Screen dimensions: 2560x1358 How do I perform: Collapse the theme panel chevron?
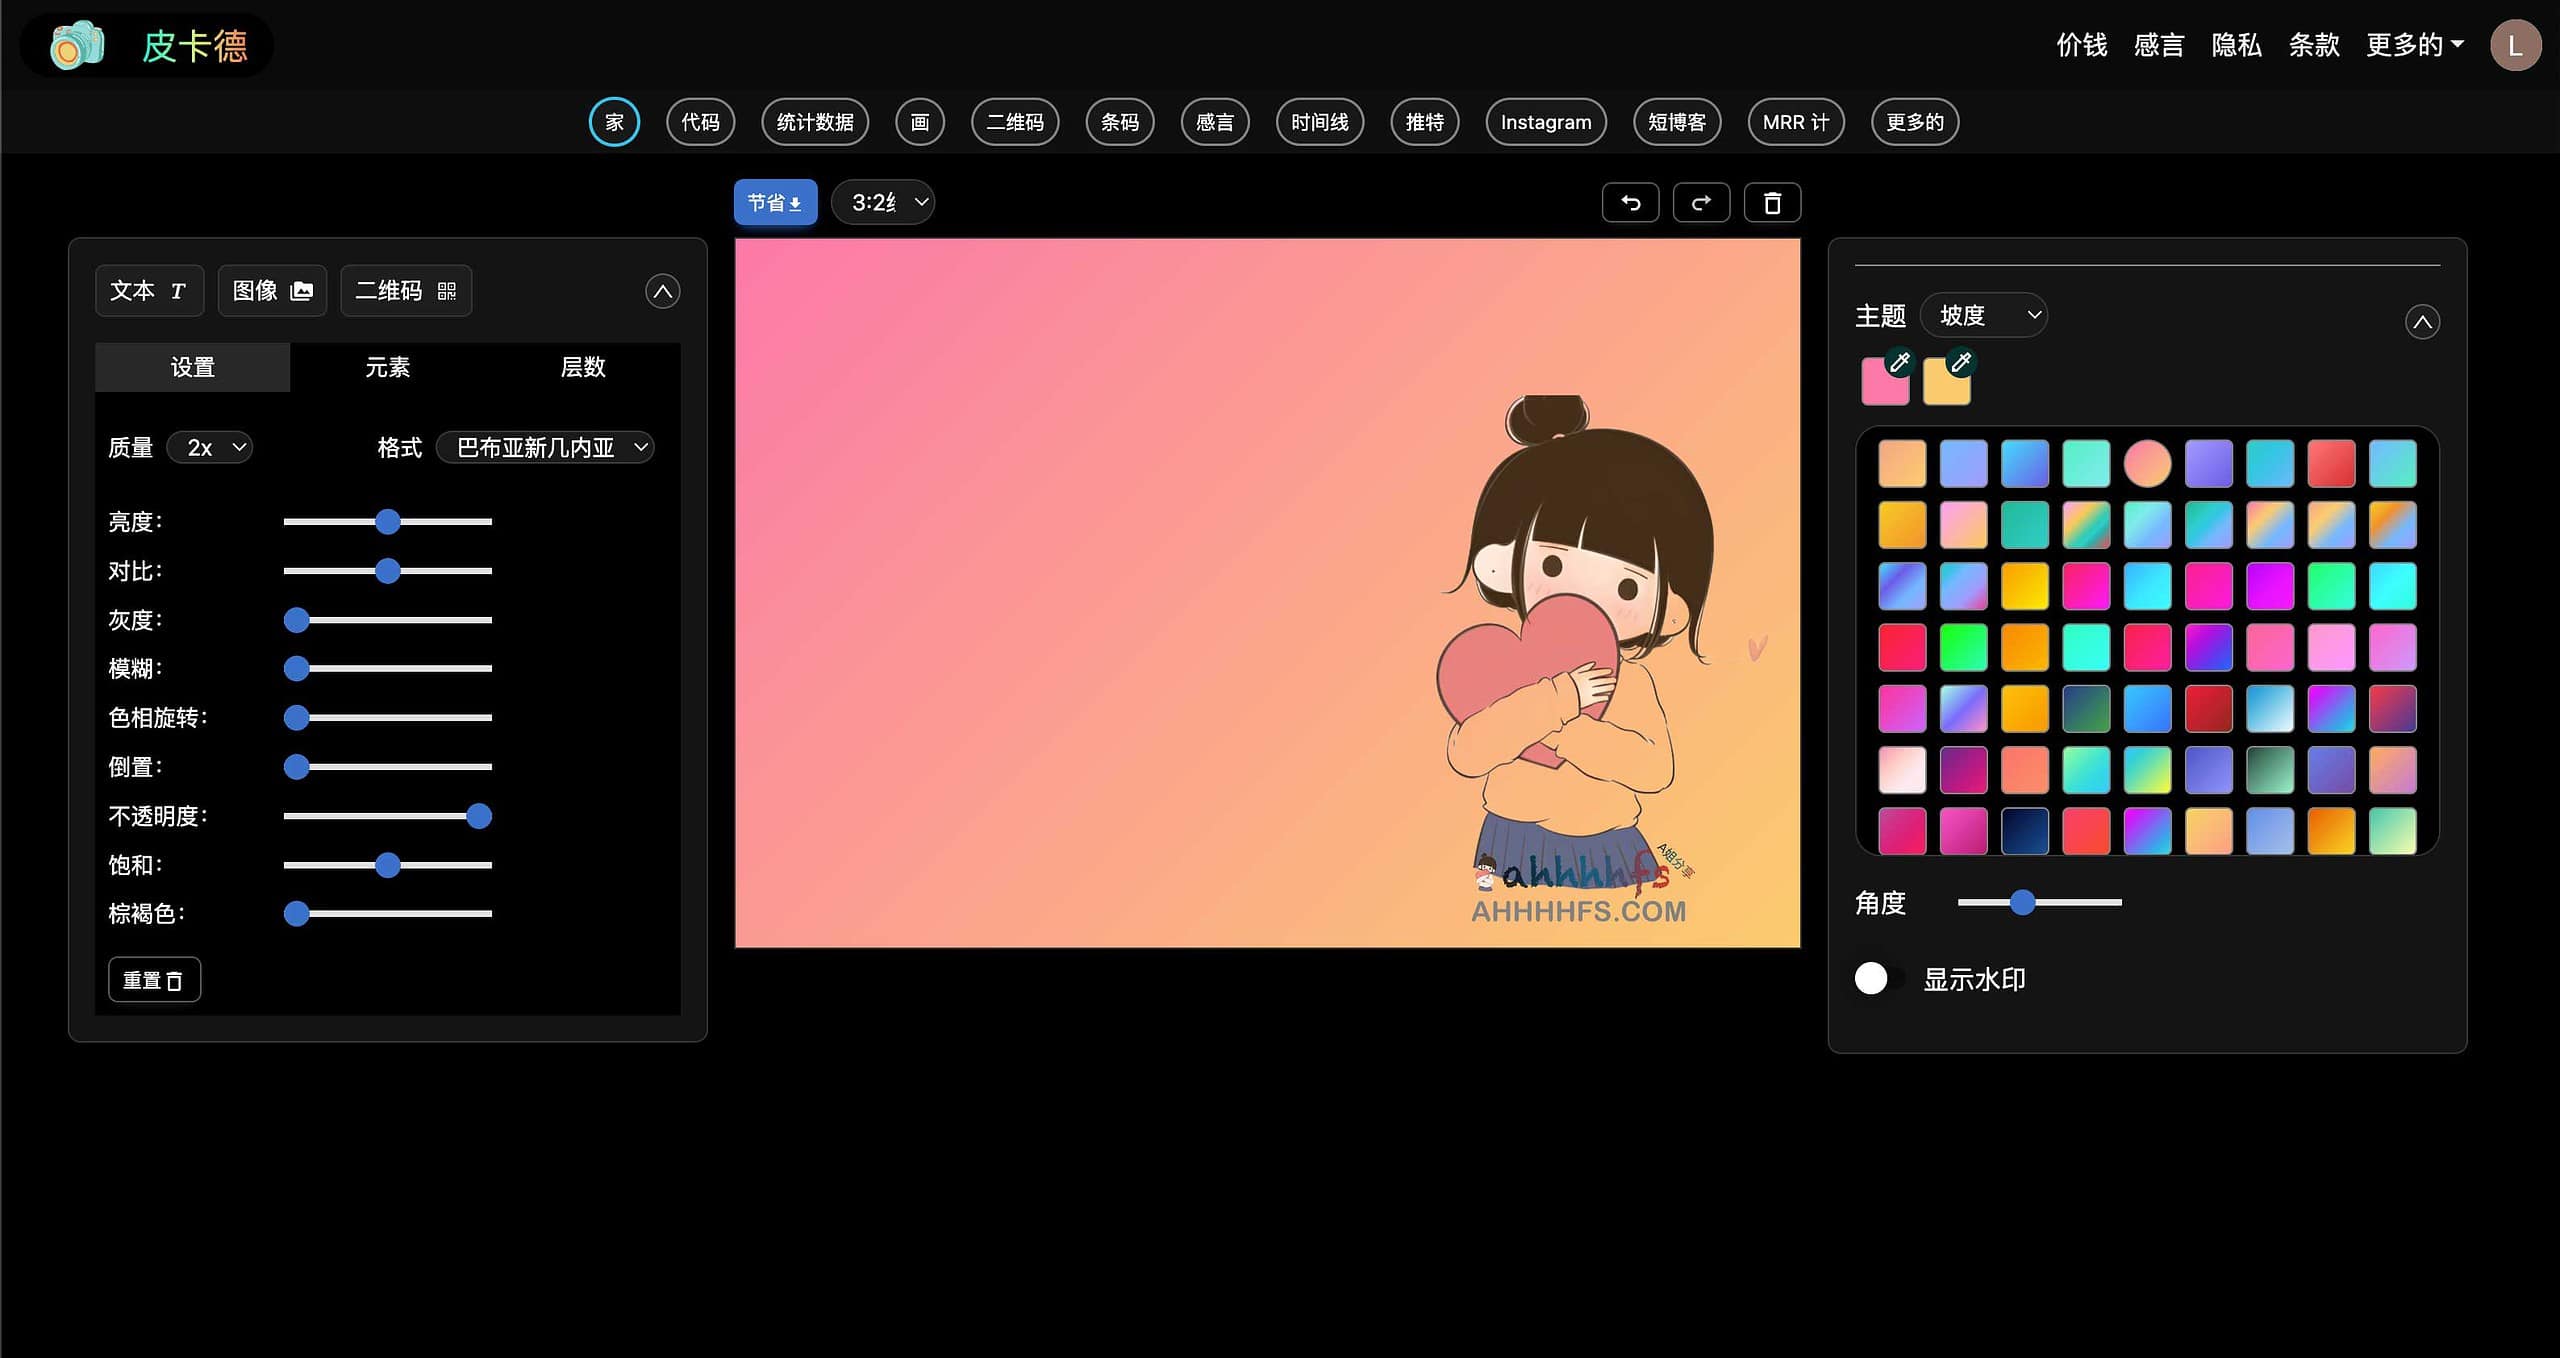click(2422, 322)
